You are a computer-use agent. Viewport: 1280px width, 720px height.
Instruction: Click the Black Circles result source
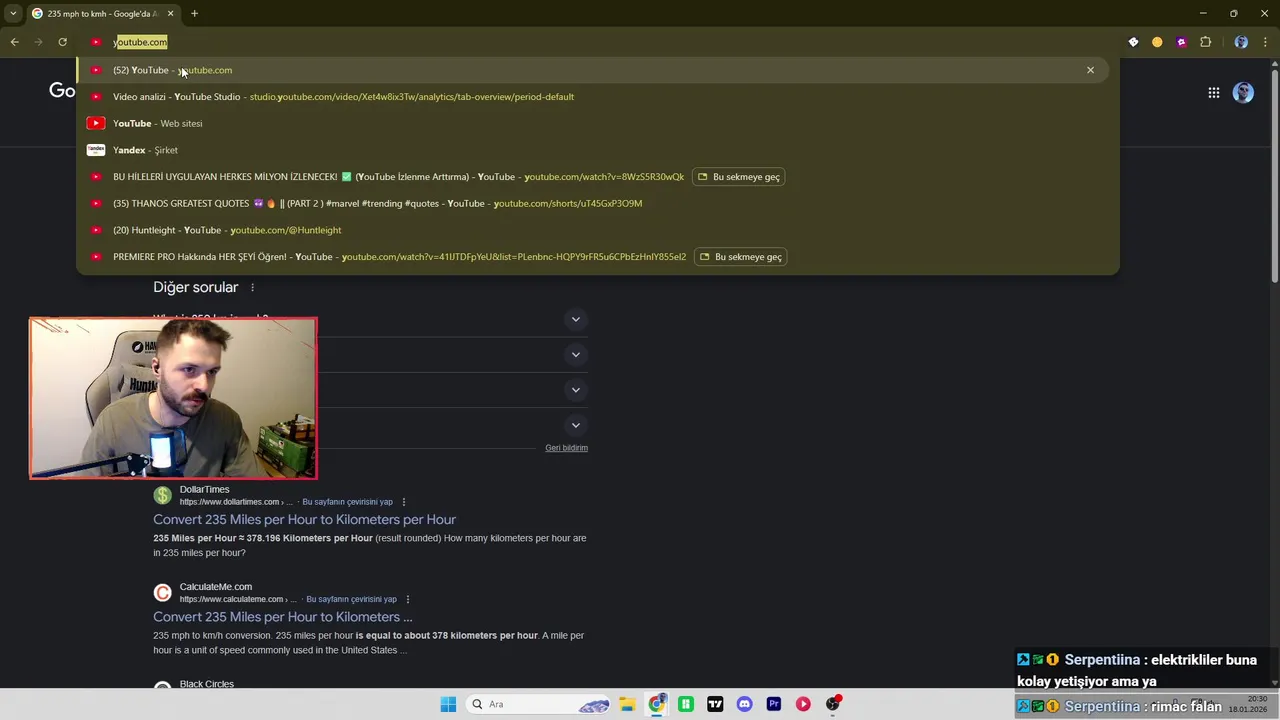click(x=206, y=684)
